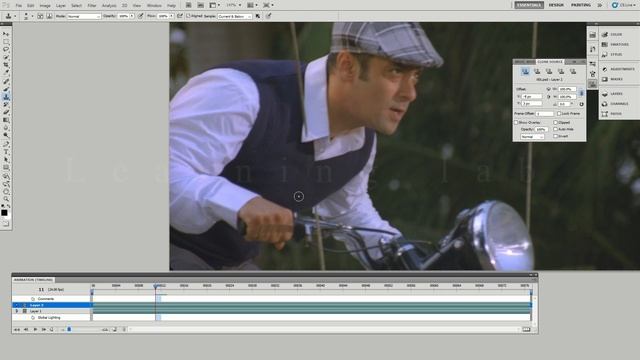Open the File menu
Image resolution: width=640 pixels, height=360 pixels.
tap(18, 6)
